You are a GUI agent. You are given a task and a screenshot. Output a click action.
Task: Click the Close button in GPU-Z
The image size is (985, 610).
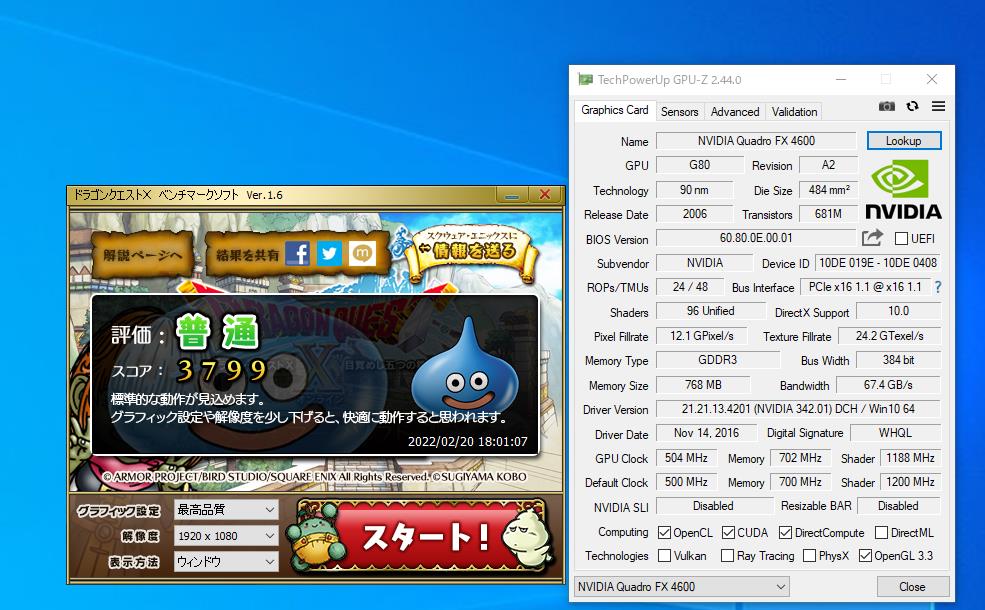[x=912, y=587]
